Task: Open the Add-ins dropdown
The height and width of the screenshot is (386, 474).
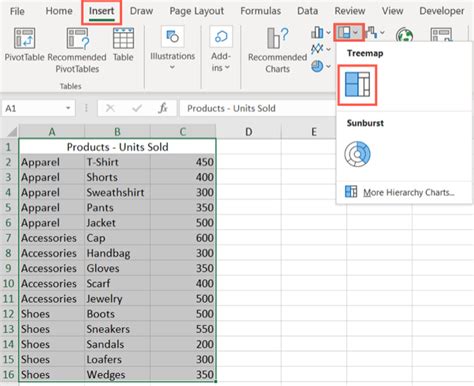Action: (x=221, y=49)
